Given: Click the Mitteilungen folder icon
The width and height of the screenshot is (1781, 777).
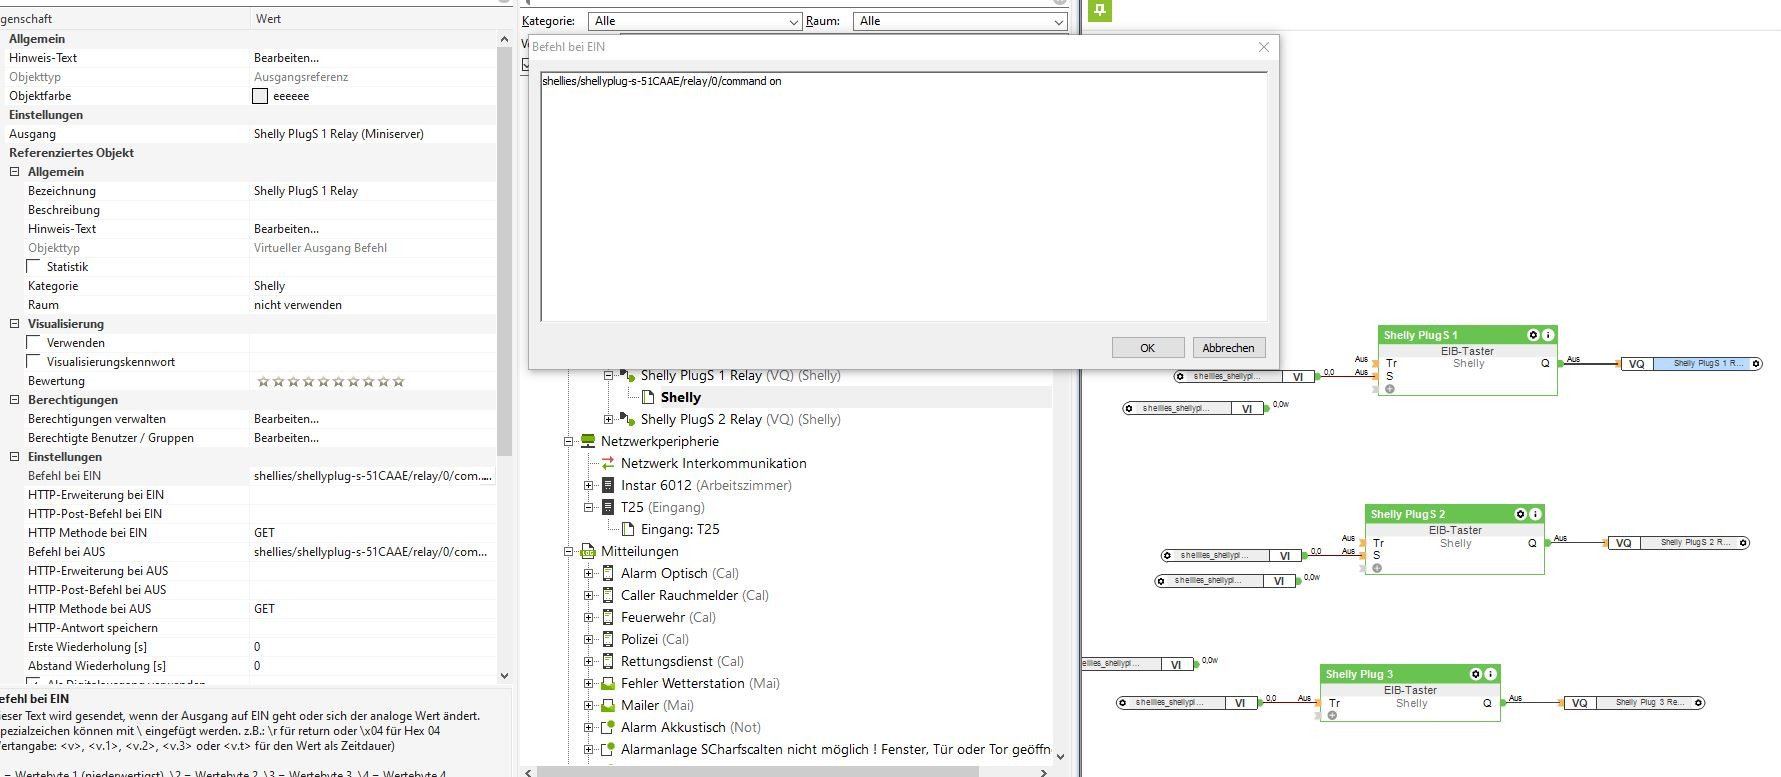Looking at the screenshot, I should [587, 551].
